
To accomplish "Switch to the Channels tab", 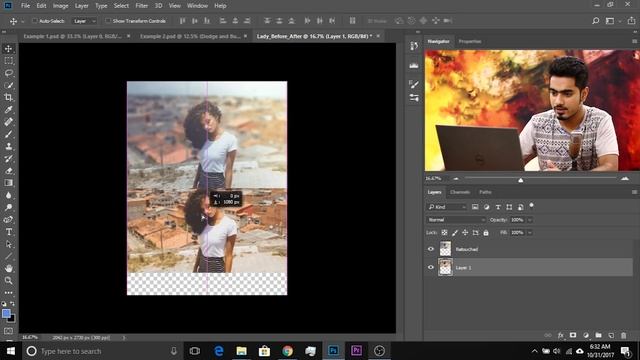I will point(460,192).
